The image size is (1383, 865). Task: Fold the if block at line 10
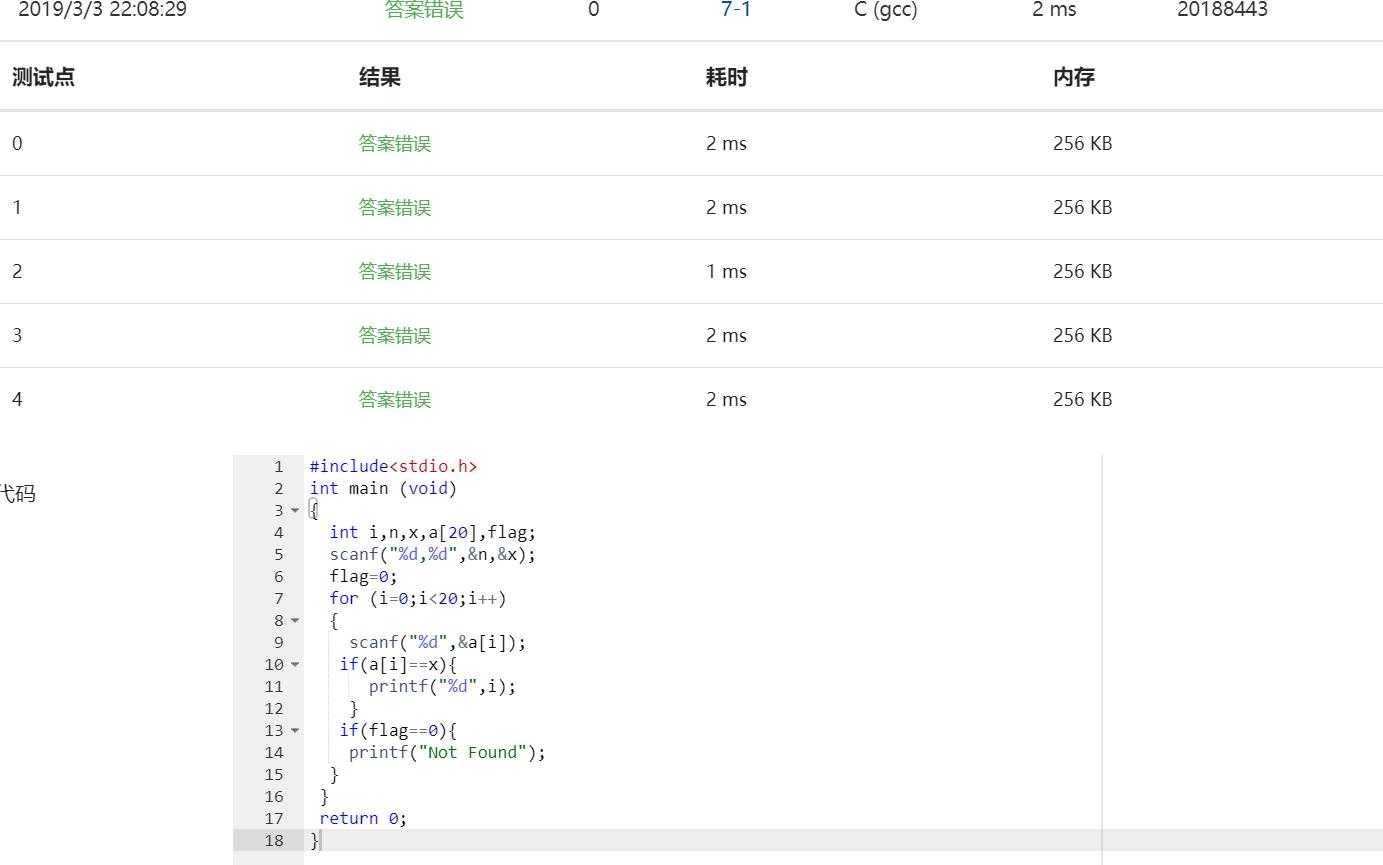point(295,665)
